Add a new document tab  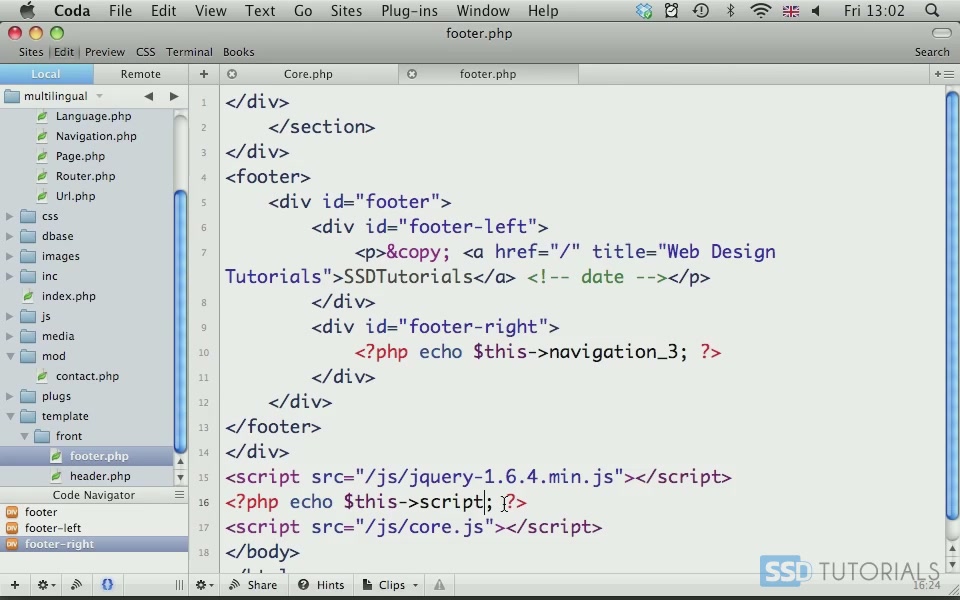point(204,74)
